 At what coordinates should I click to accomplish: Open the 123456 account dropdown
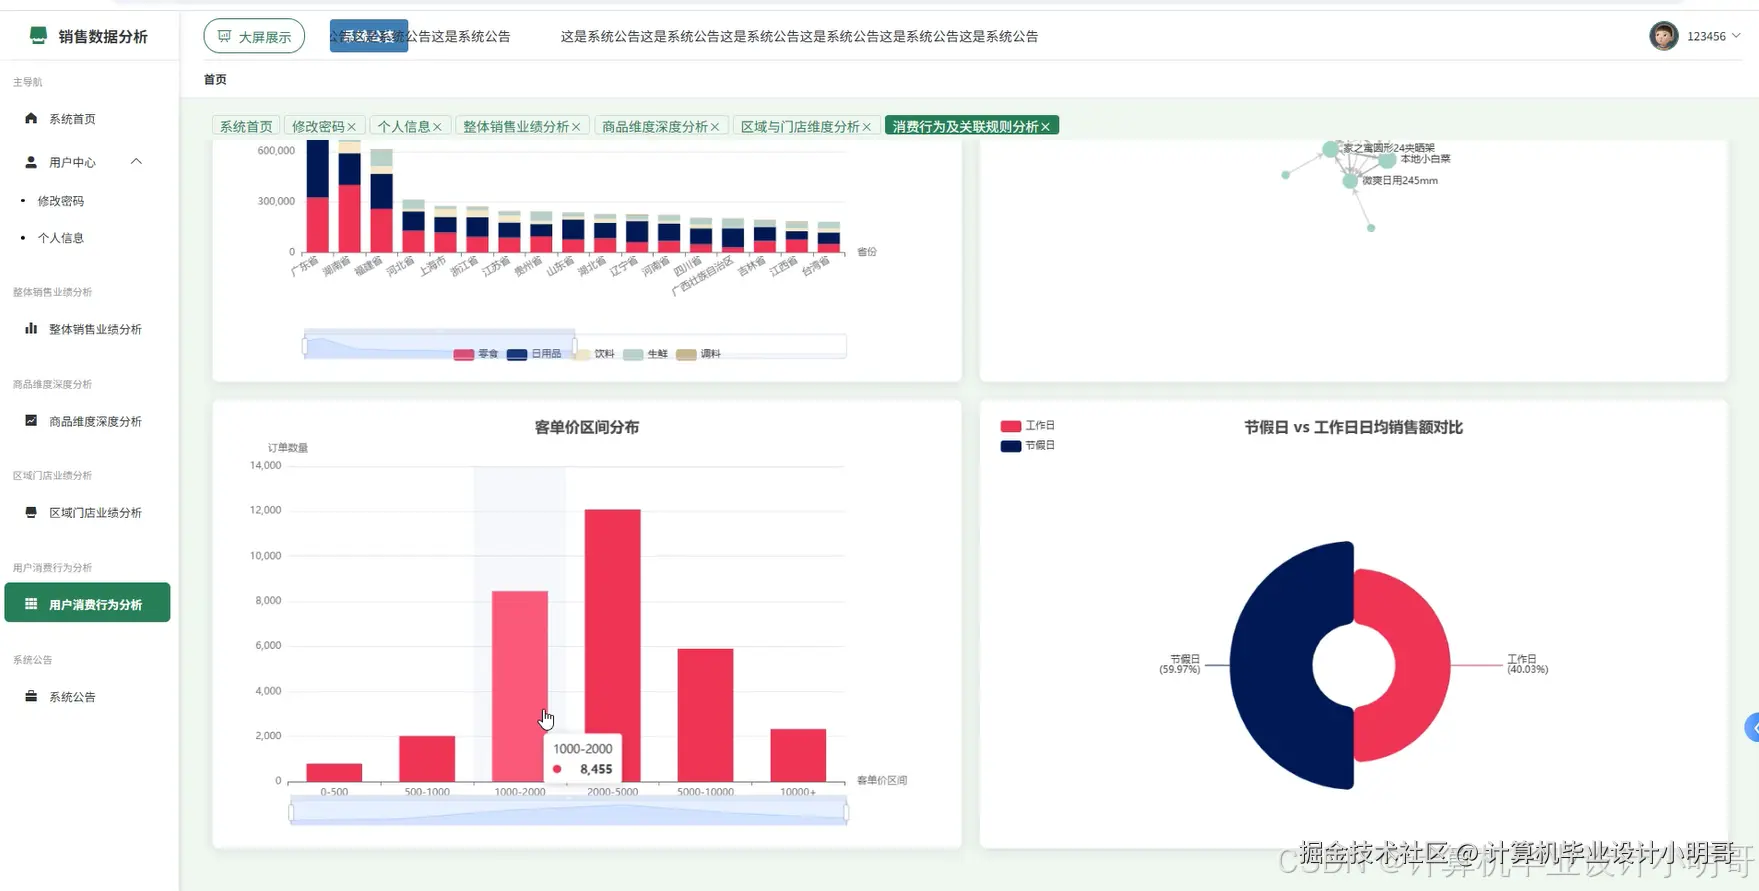point(1713,36)
